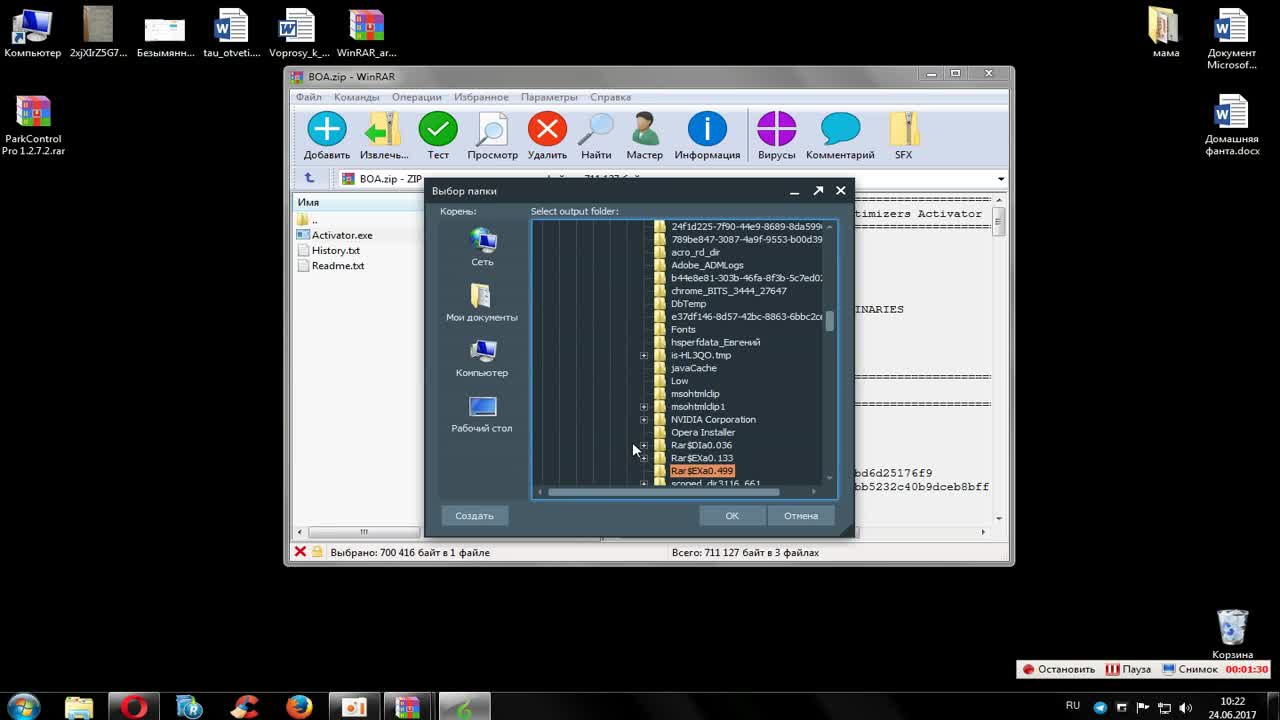Open the WinRAR address bar dropdown arrow

(1000, 179)
